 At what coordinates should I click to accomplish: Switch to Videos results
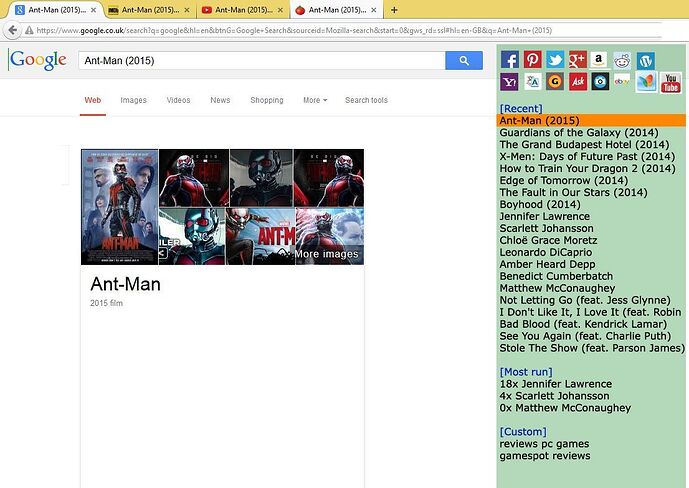[178, 100]
